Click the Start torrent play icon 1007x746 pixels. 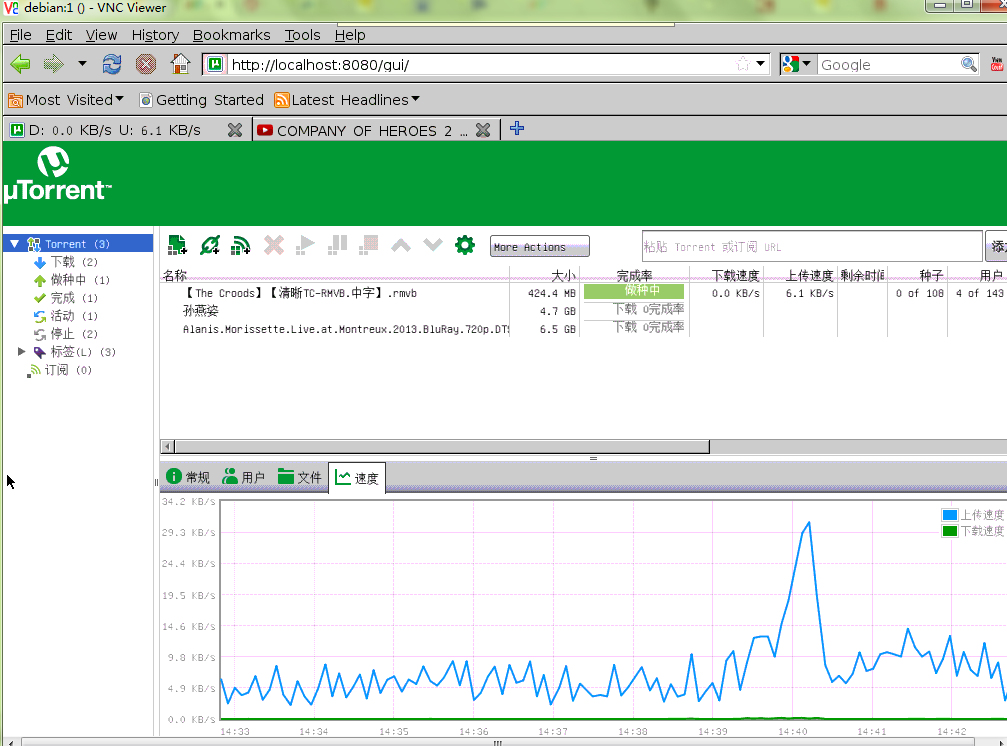(x=306, y=245)
